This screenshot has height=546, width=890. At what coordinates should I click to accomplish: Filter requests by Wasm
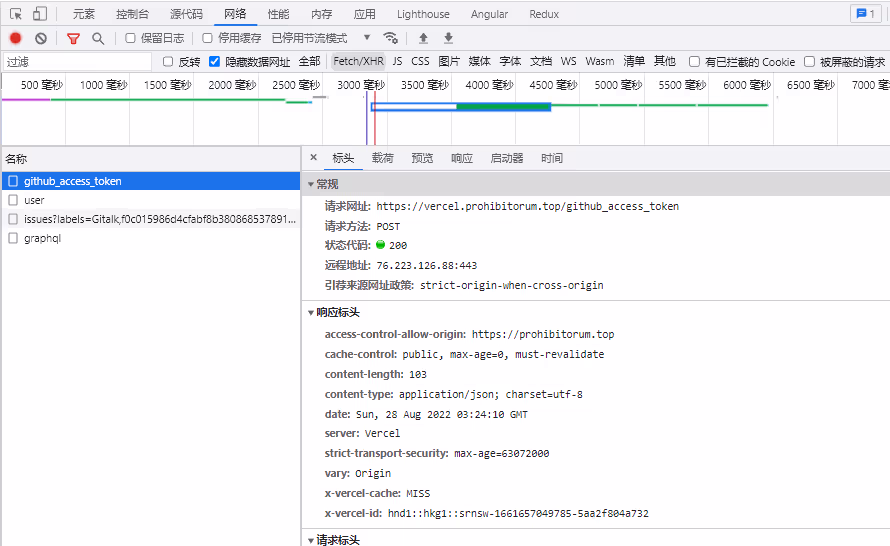[x=600, y=61]
